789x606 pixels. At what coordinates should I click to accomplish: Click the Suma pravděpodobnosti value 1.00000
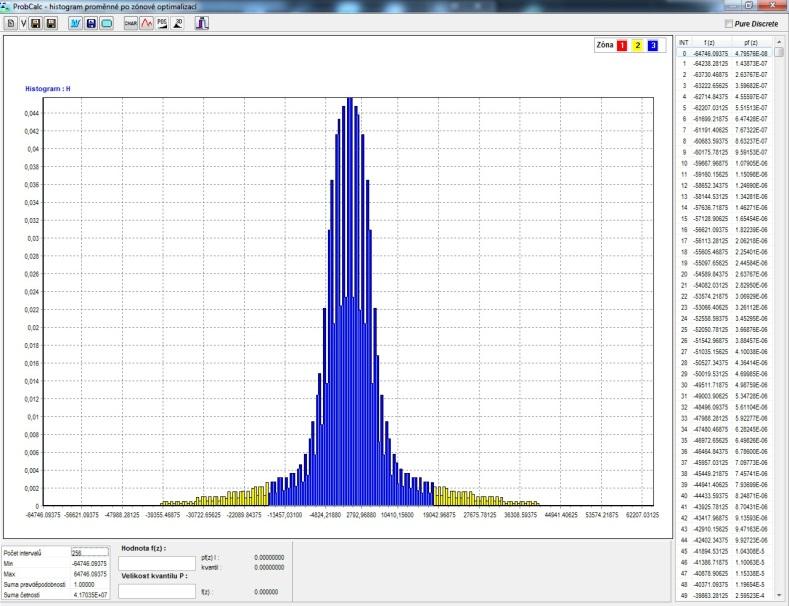click(x=84, y=585)
